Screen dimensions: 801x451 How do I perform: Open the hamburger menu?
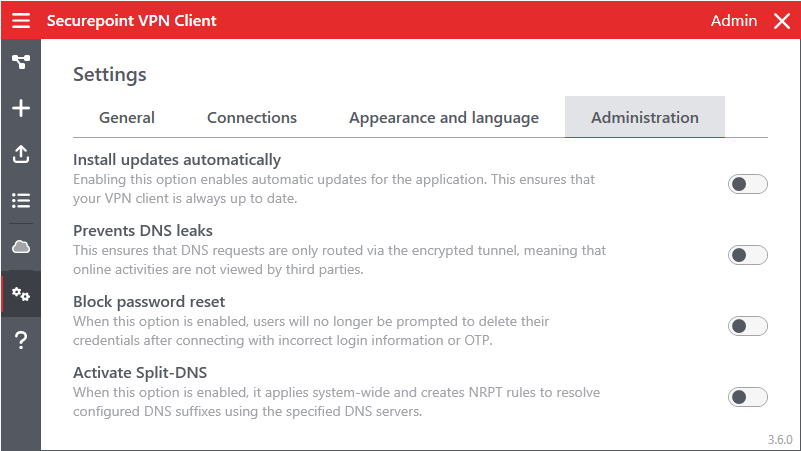(21, 20)
